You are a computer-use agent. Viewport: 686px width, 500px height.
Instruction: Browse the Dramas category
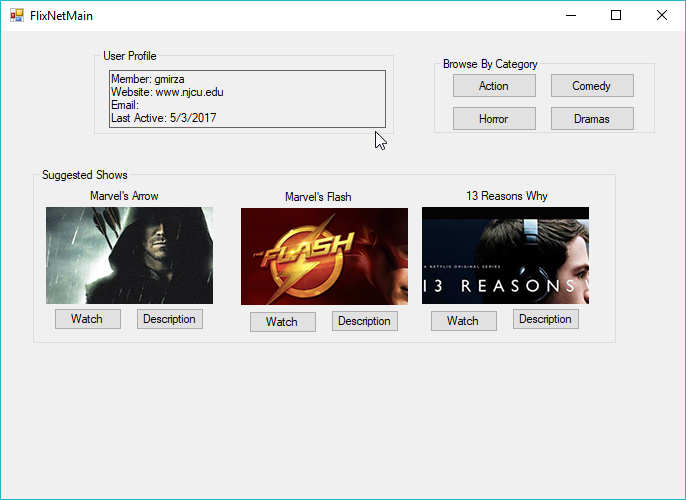pyautogui.click(x=592, y=119)
